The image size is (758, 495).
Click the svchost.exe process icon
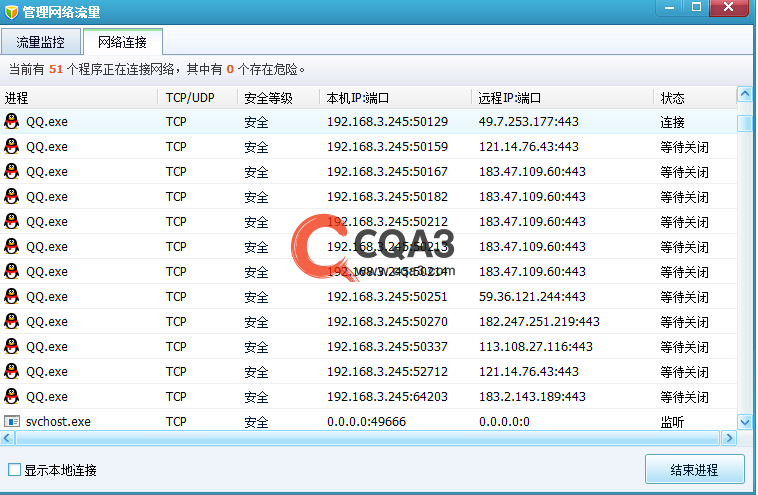coord(12,422)
